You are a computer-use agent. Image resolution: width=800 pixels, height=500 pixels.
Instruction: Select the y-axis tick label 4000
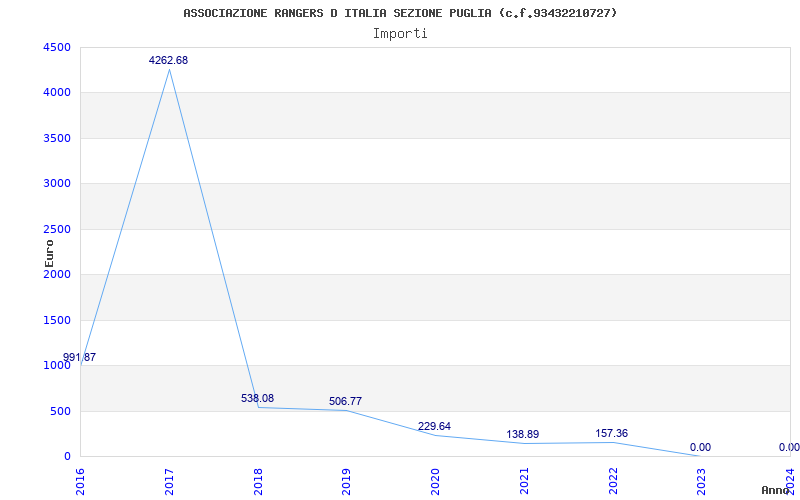(57, 93)
